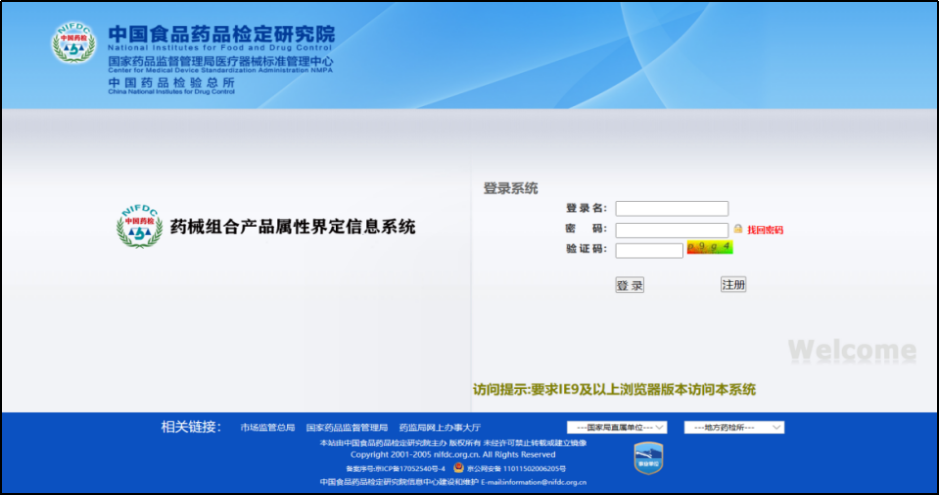Expand the 国家局直属单位 dropdown
The width and height of the screenshot is (939, 496).
click(617, 427)
